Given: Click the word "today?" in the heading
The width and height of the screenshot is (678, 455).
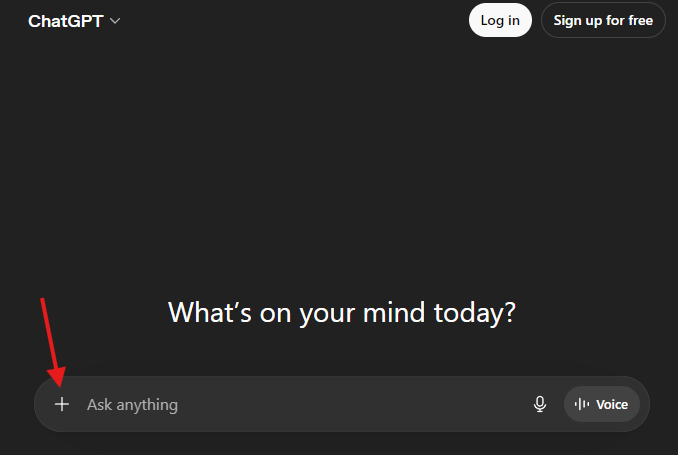Looking at the screenshot, I should click(475, 312).
